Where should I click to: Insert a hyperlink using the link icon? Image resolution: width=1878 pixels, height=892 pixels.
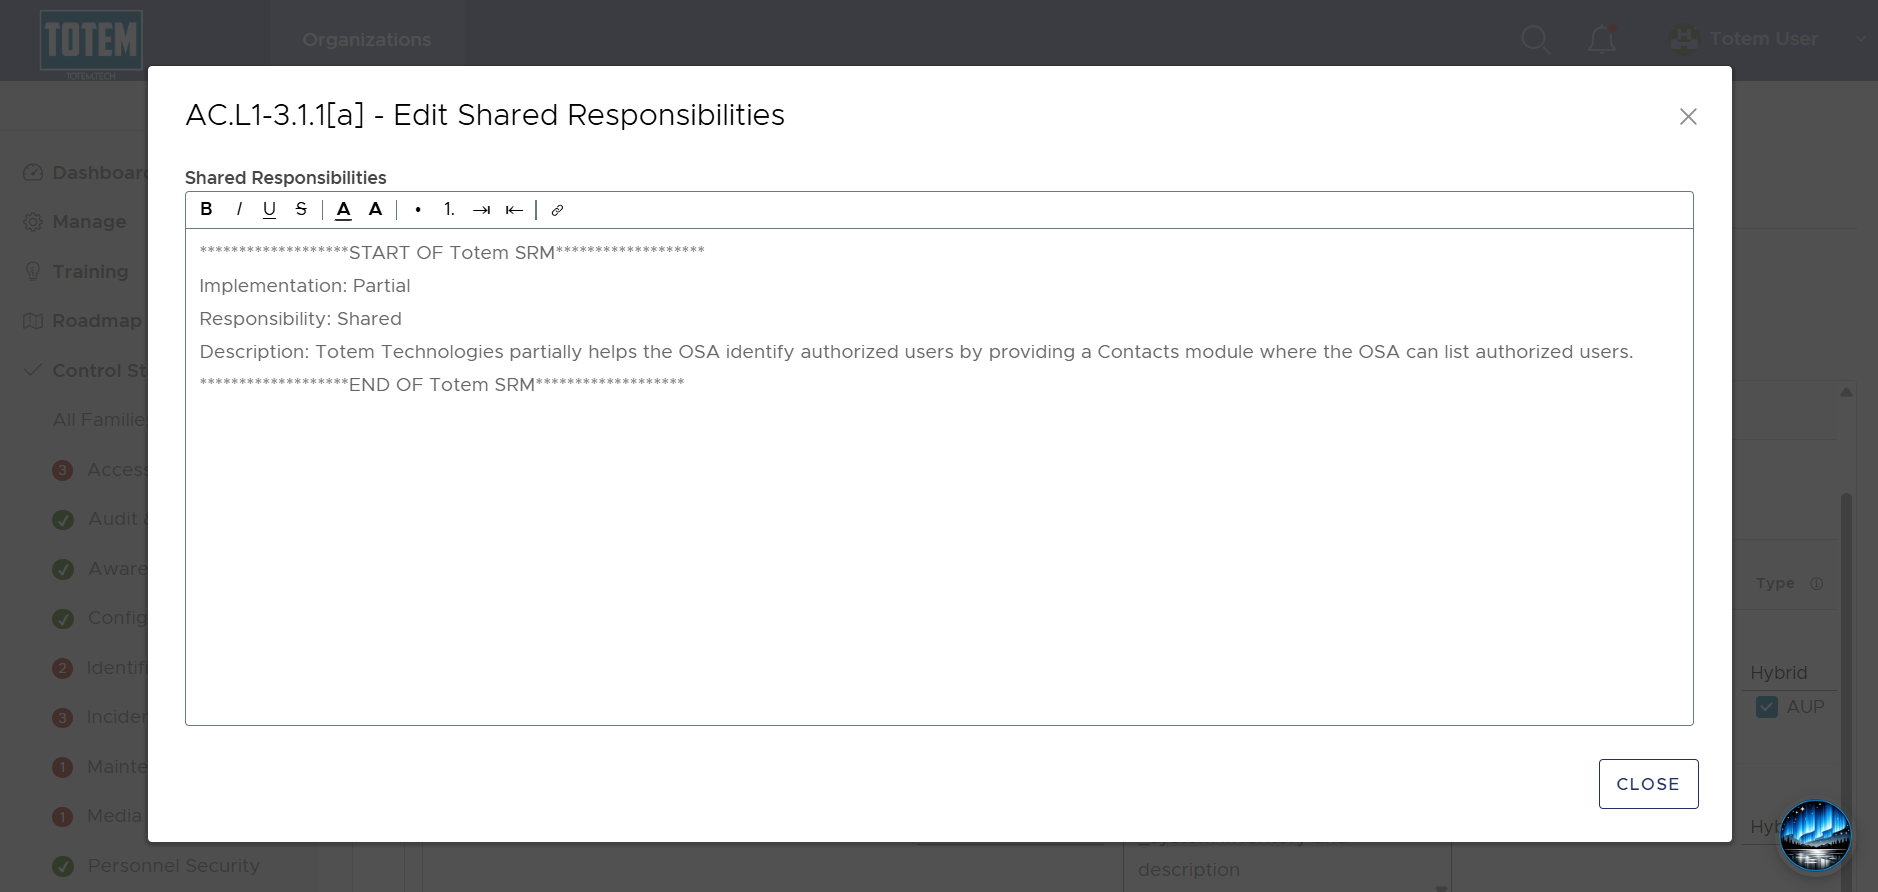coord(557,210)
